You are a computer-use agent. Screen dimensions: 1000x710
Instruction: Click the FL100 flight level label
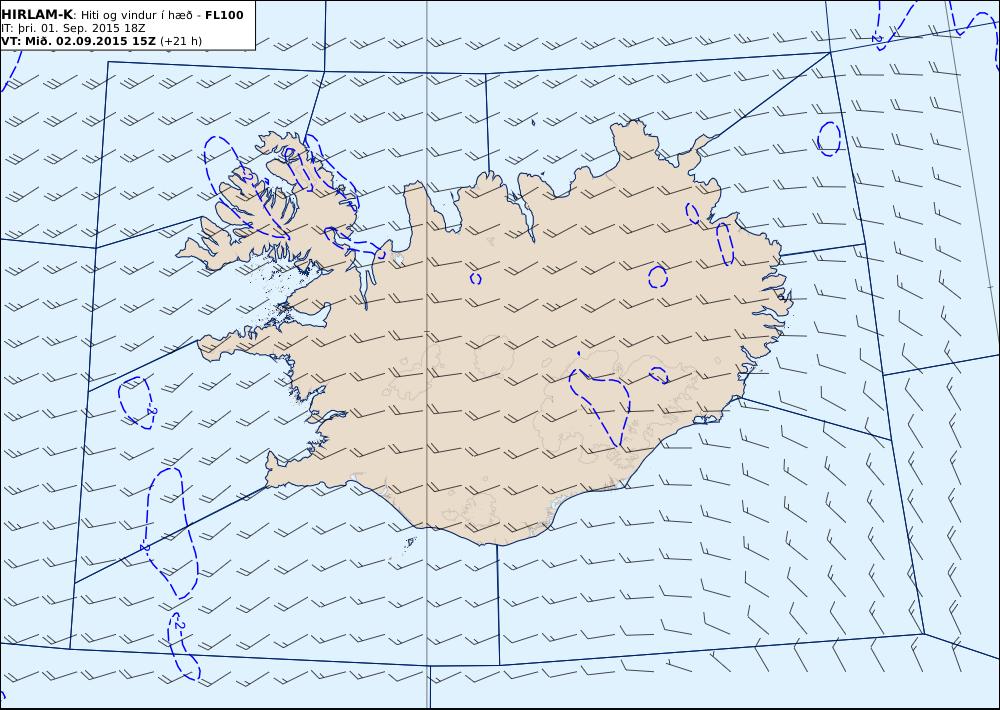[224, 15]
